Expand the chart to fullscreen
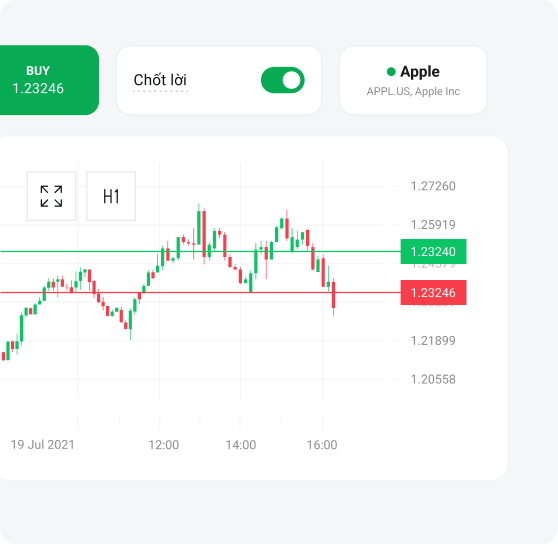This screenshot has width=558, height=544. 51,196
